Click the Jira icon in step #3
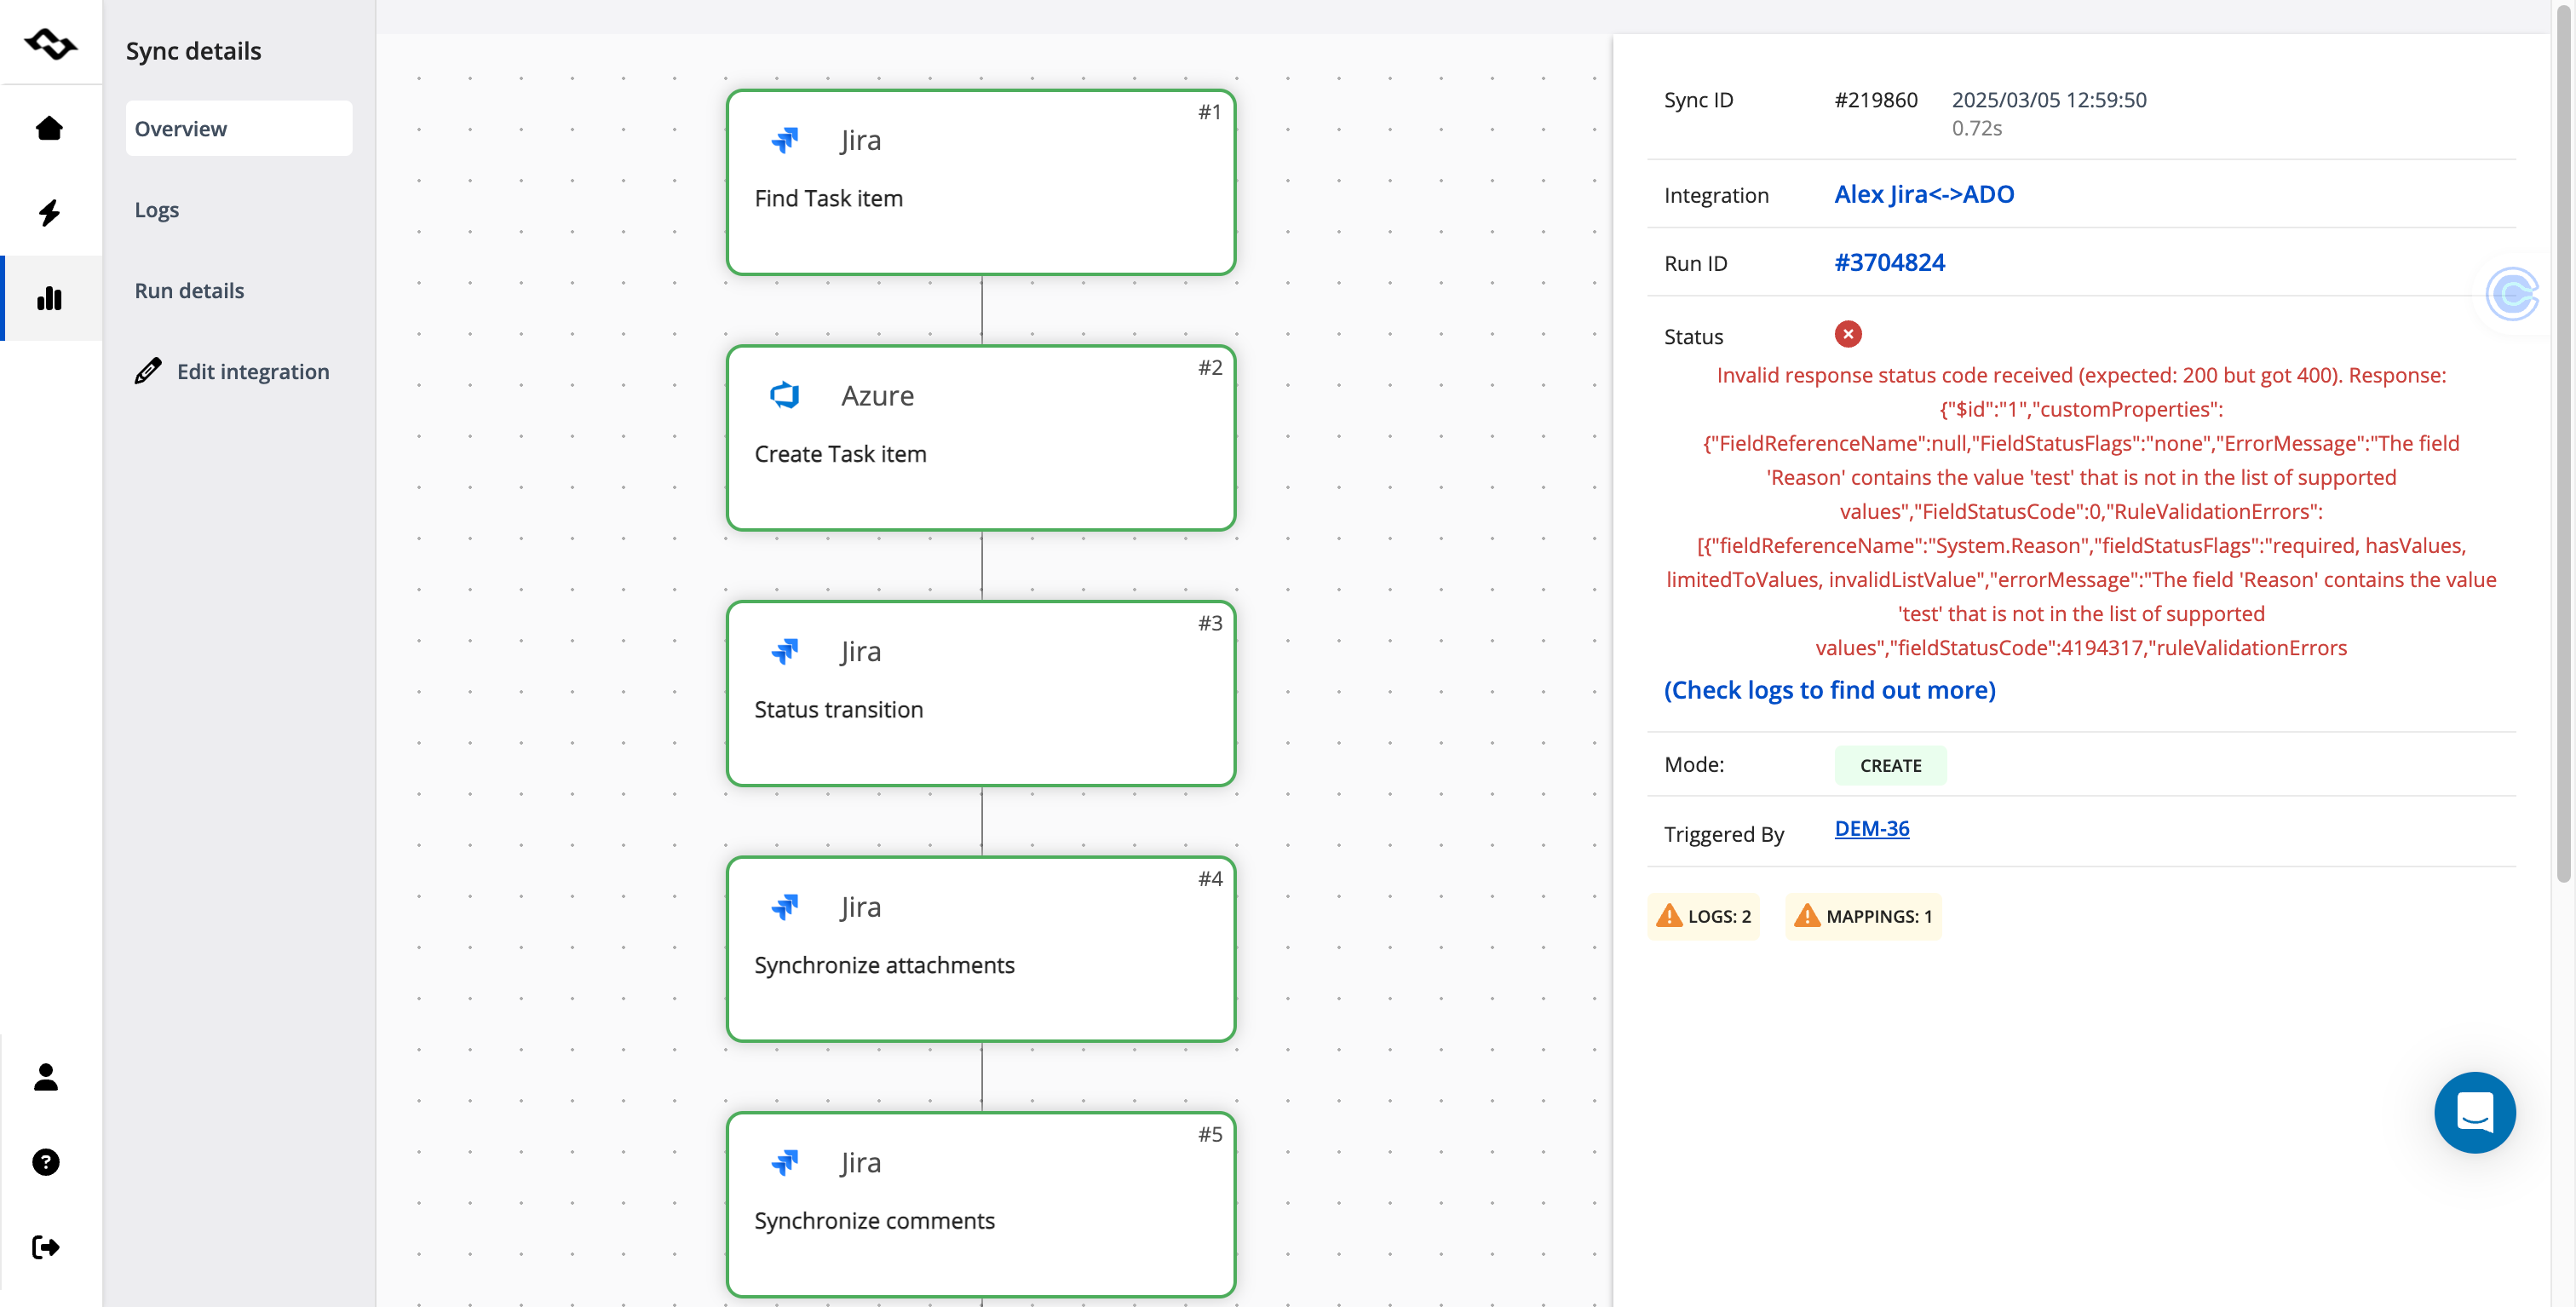2576x1307 pixels. tap(785, 651)
